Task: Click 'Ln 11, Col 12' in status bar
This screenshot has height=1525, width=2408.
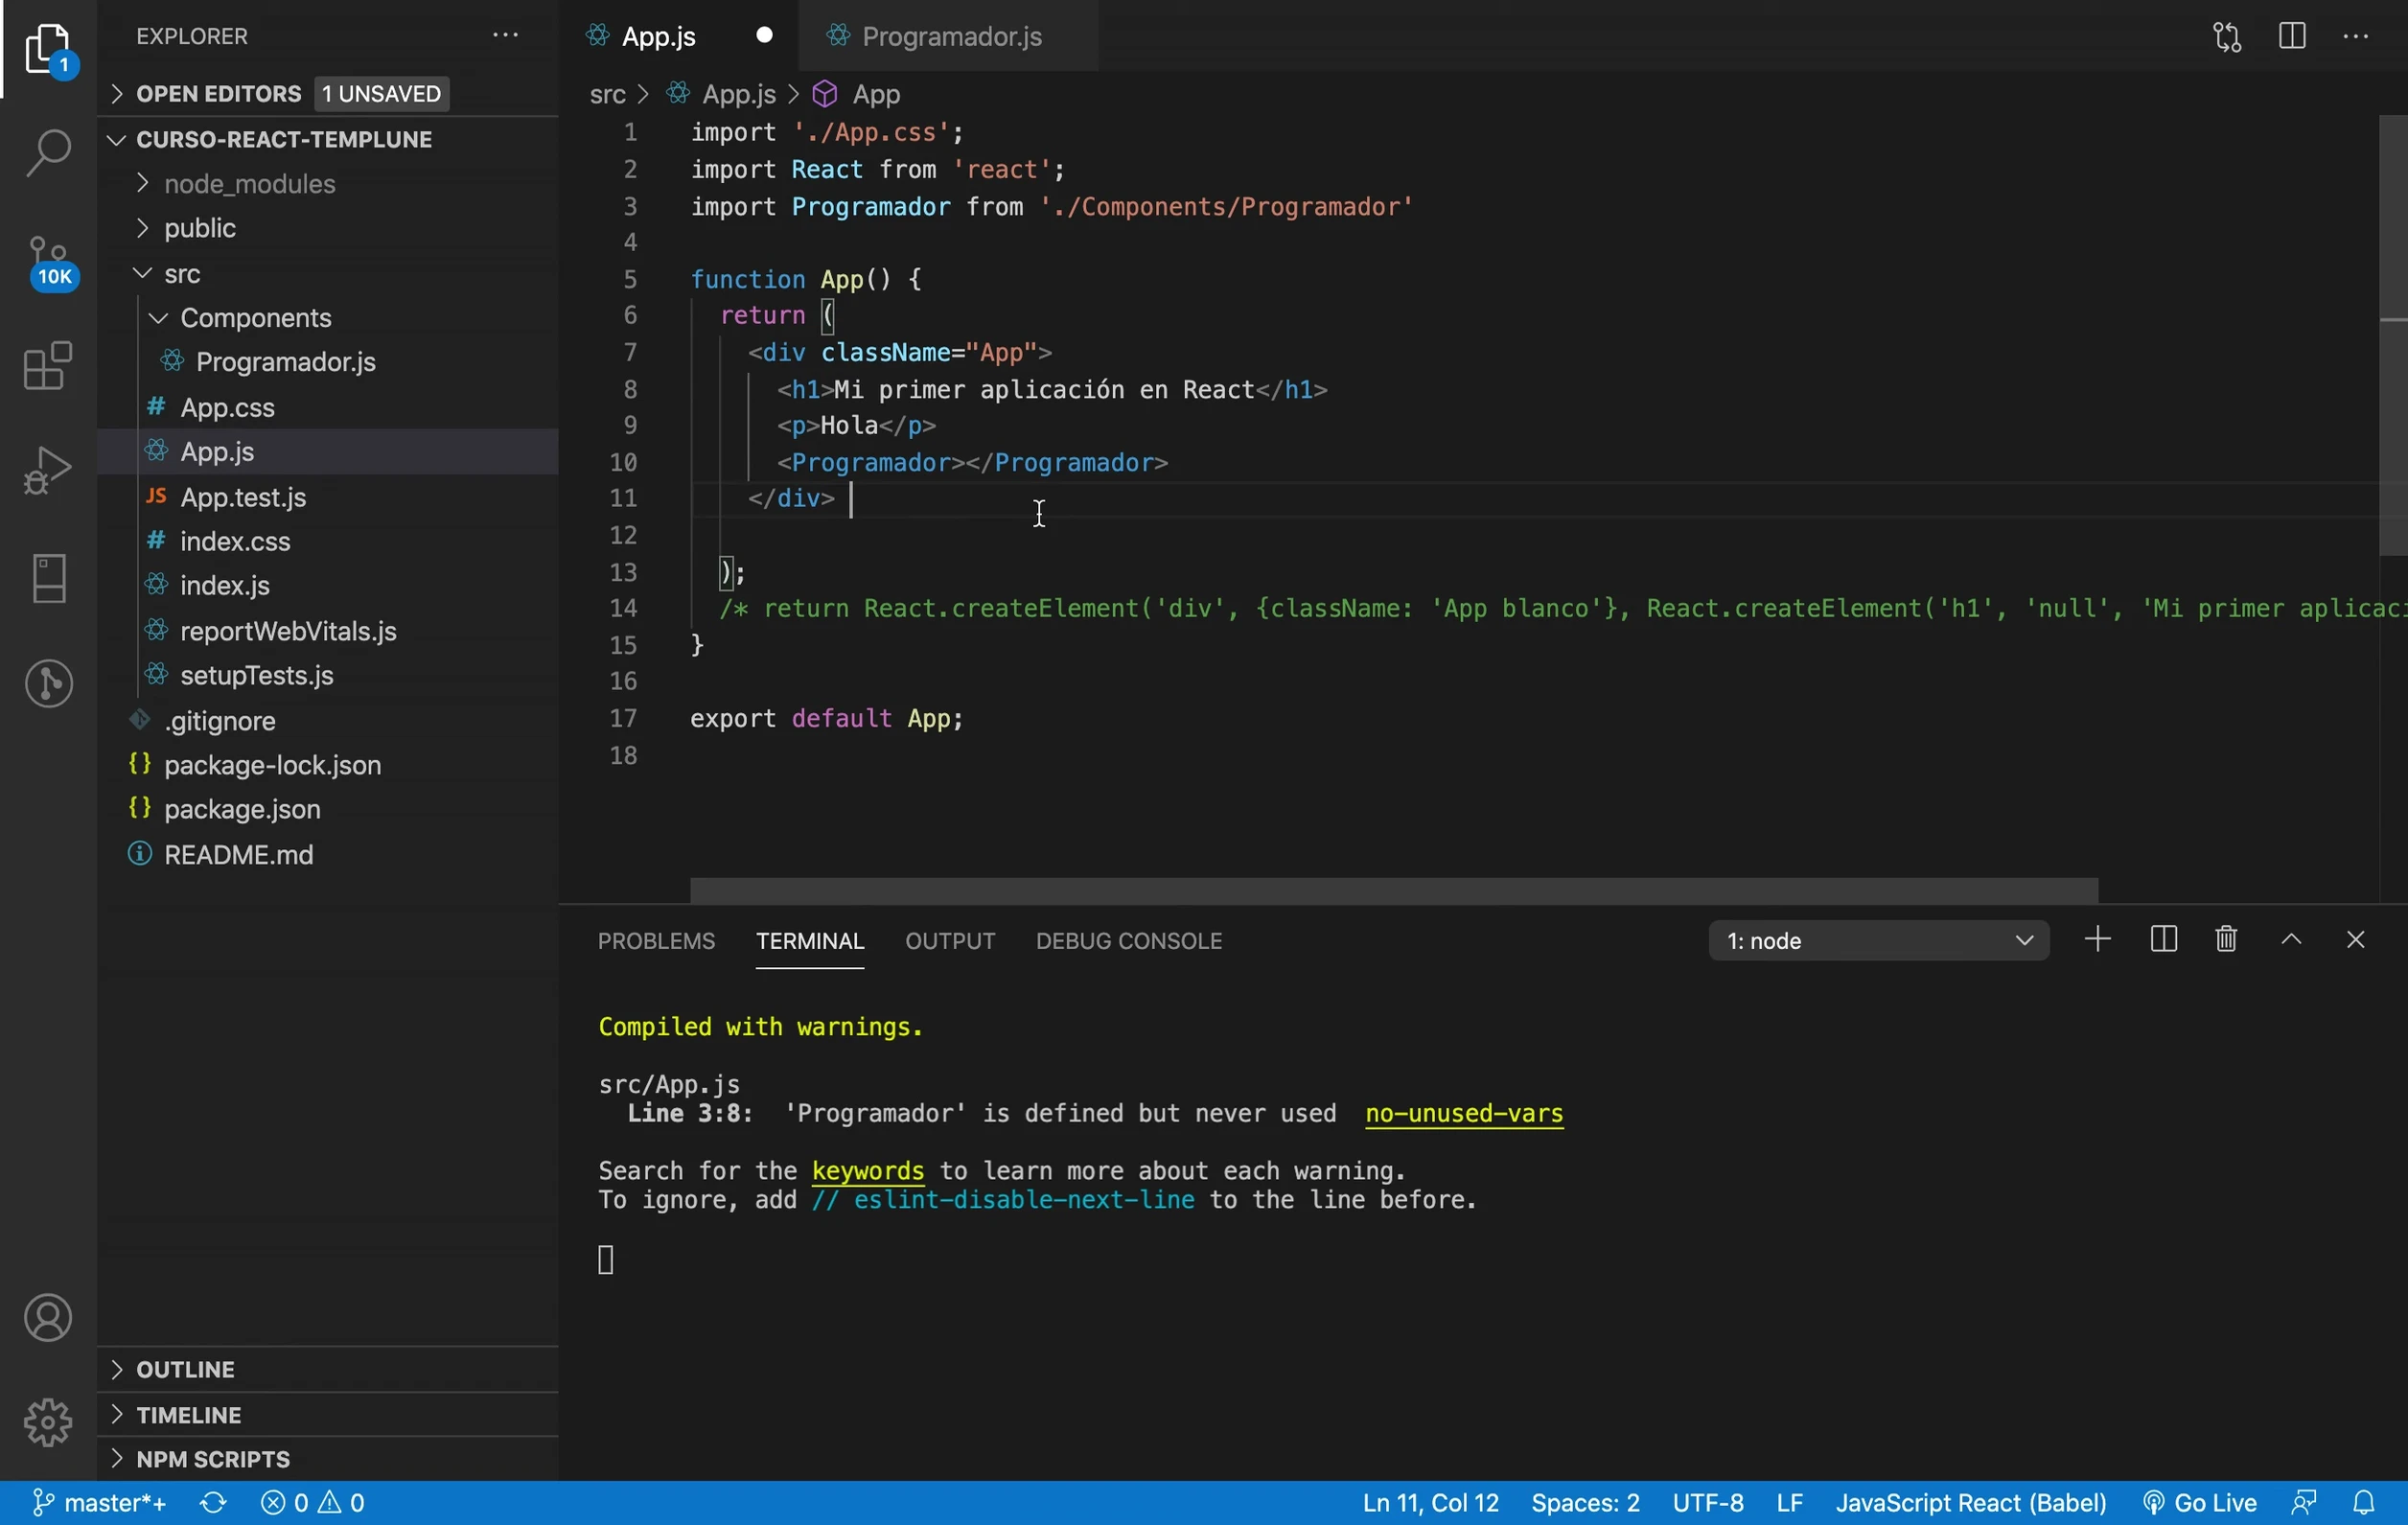Action: 1431,1503
